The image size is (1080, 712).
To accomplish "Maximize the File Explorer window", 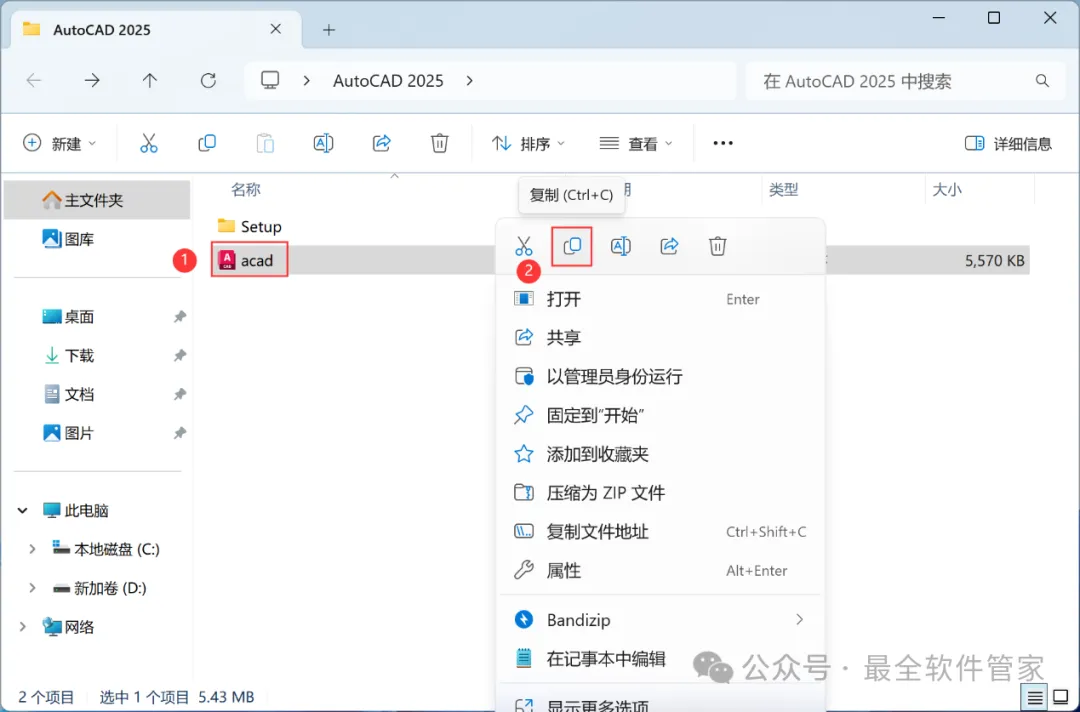I will coord(994,18).
